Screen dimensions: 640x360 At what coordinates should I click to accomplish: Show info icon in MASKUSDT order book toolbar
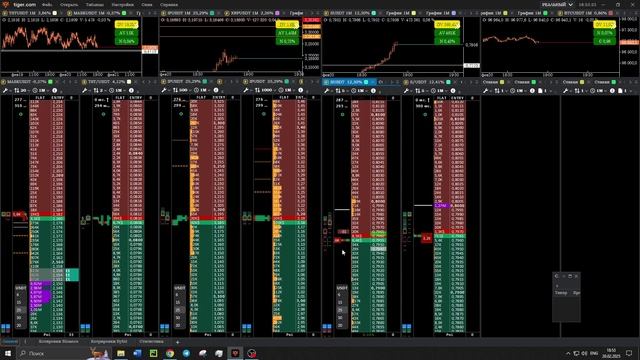pos(54,90)
